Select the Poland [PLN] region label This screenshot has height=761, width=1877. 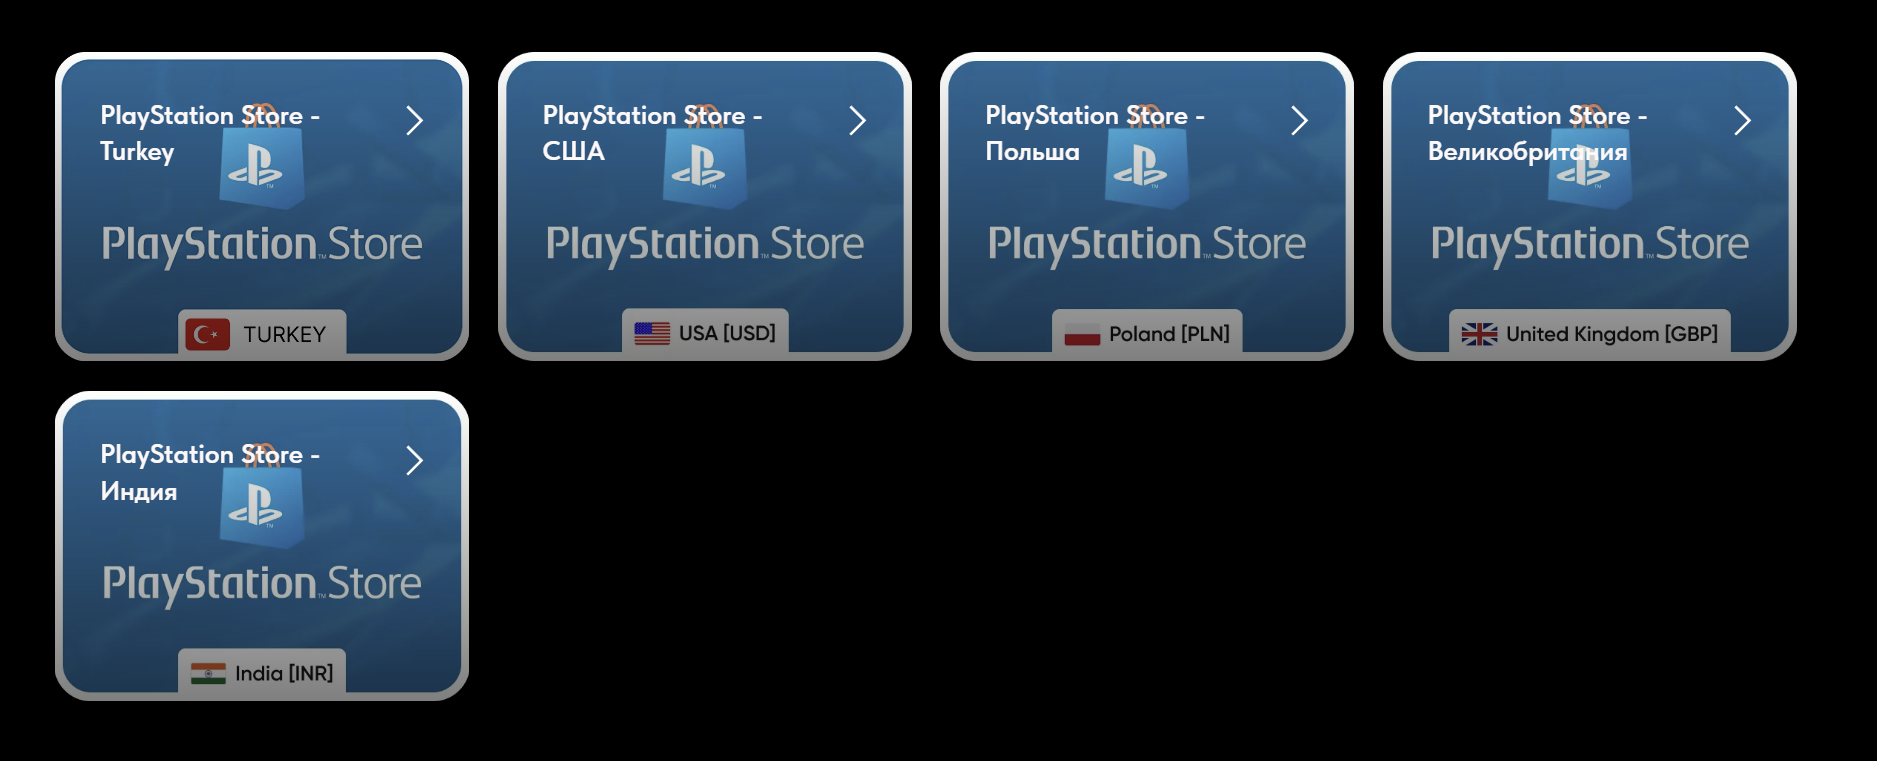1169,334
